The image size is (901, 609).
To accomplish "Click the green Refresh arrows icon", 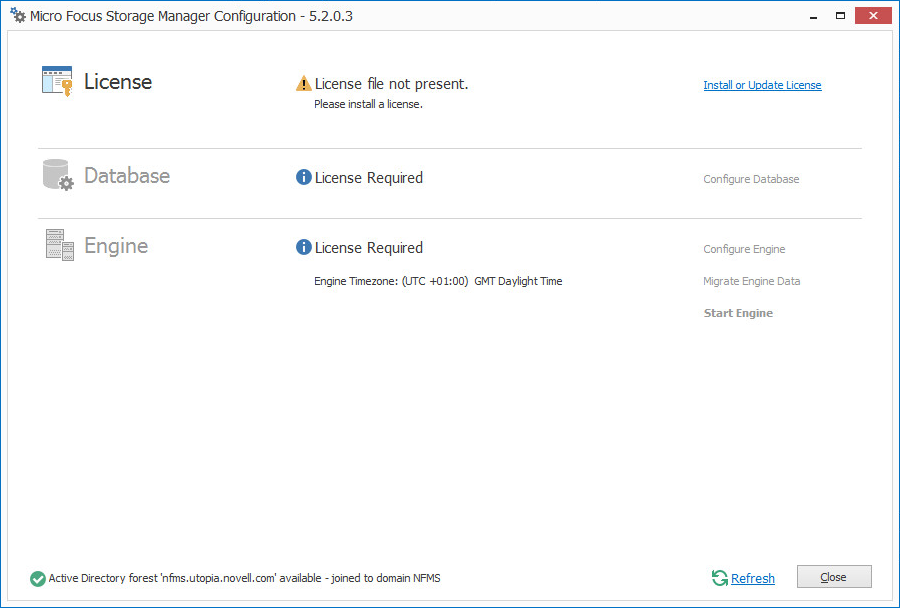I will 719,578.
